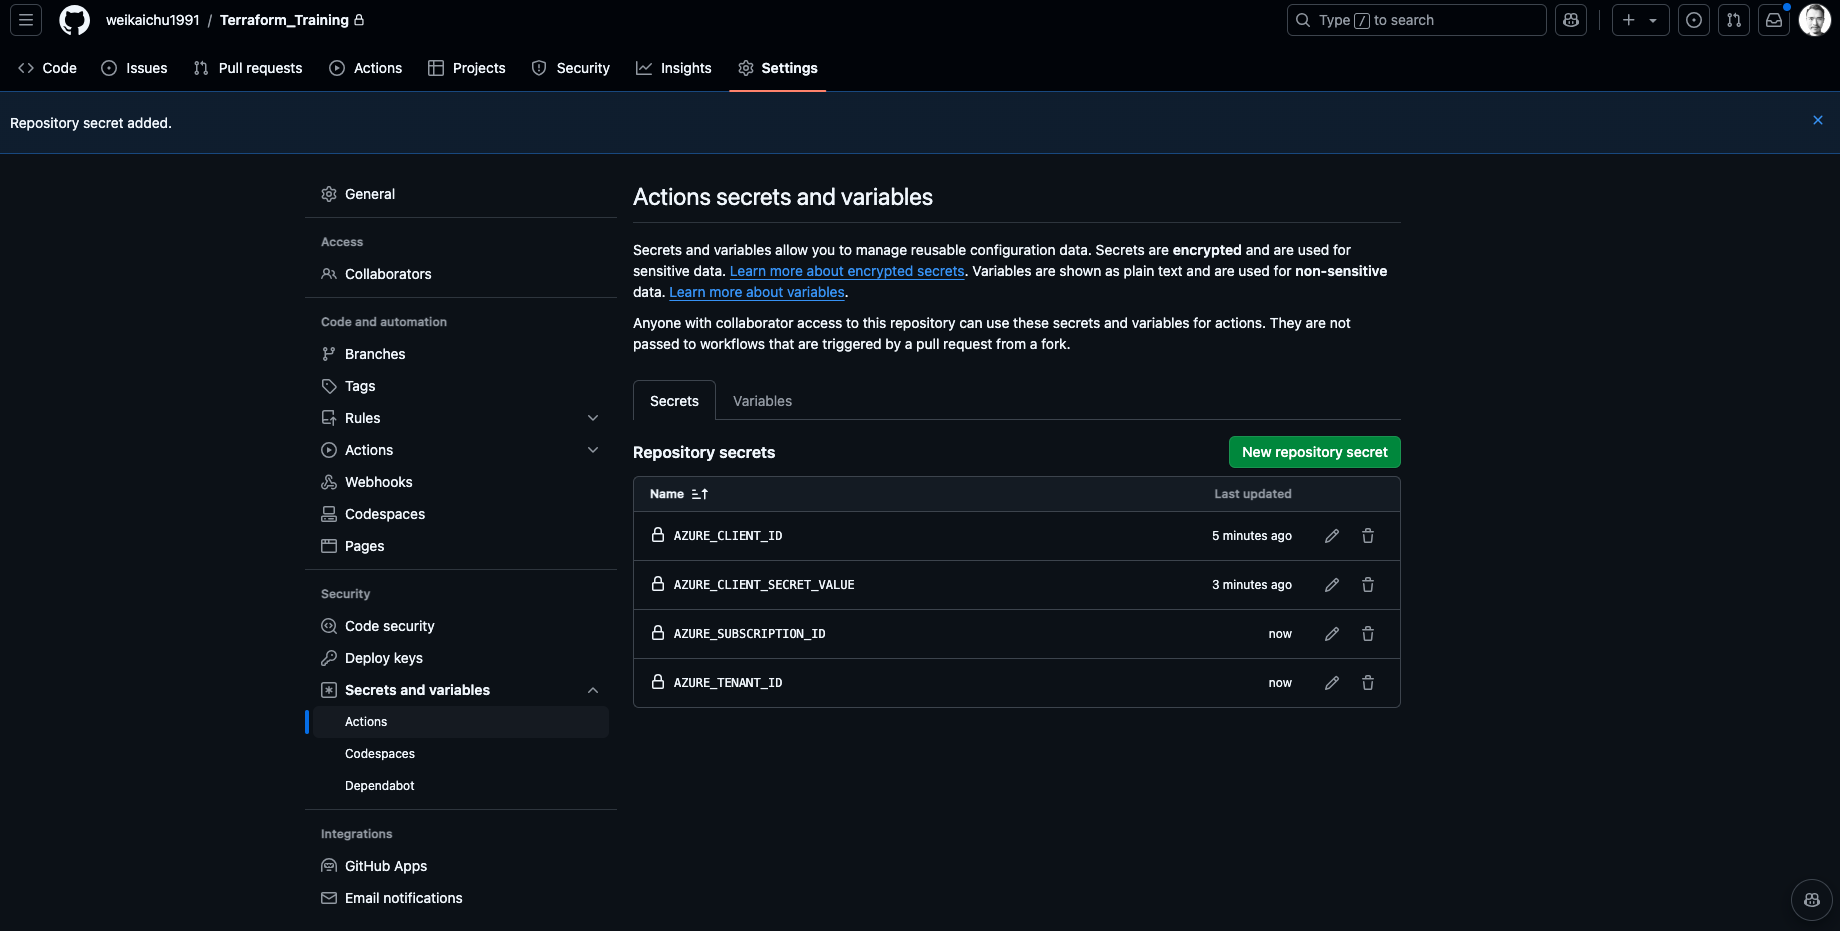Open Copilot chat icon in header
Image resolution: width=1840 pixels, height=931 pixels.
pyautogui.click(x=1571, y=20)
